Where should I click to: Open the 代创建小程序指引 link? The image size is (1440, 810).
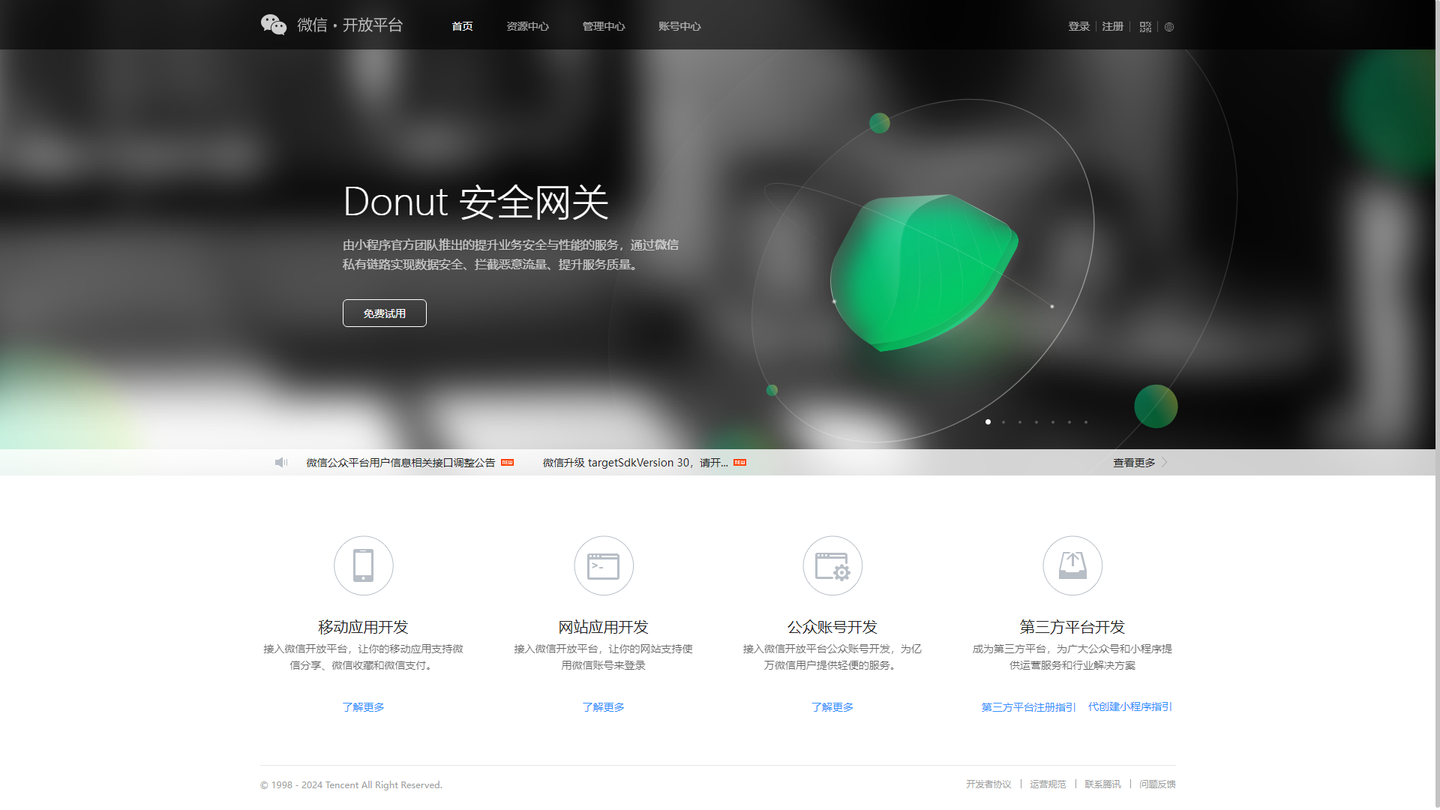click(1130, 707)
